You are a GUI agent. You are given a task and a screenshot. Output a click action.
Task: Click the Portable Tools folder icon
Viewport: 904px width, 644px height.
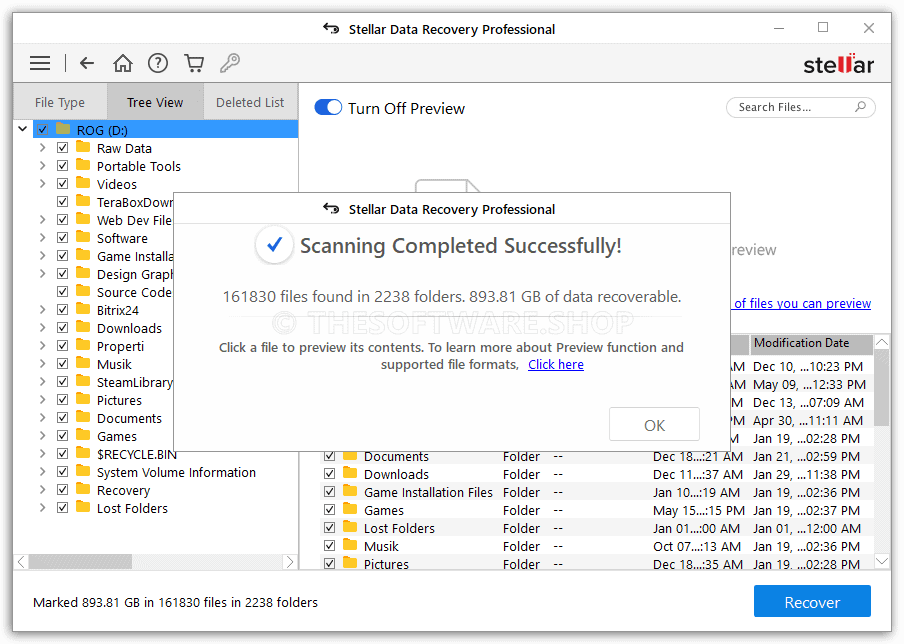[84, 165]
